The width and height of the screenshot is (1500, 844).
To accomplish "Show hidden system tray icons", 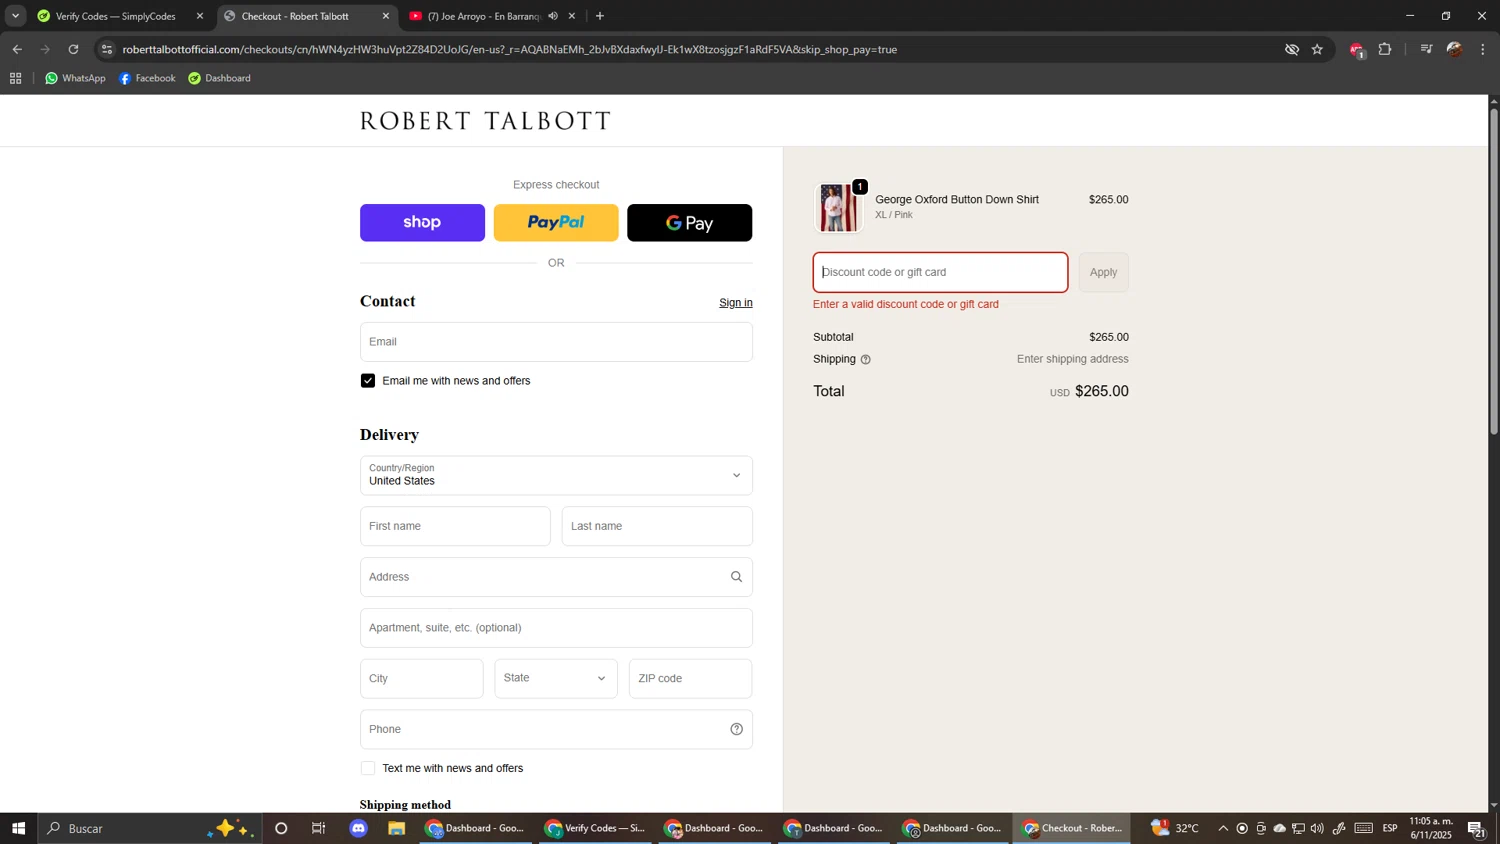I will 1223,828.
